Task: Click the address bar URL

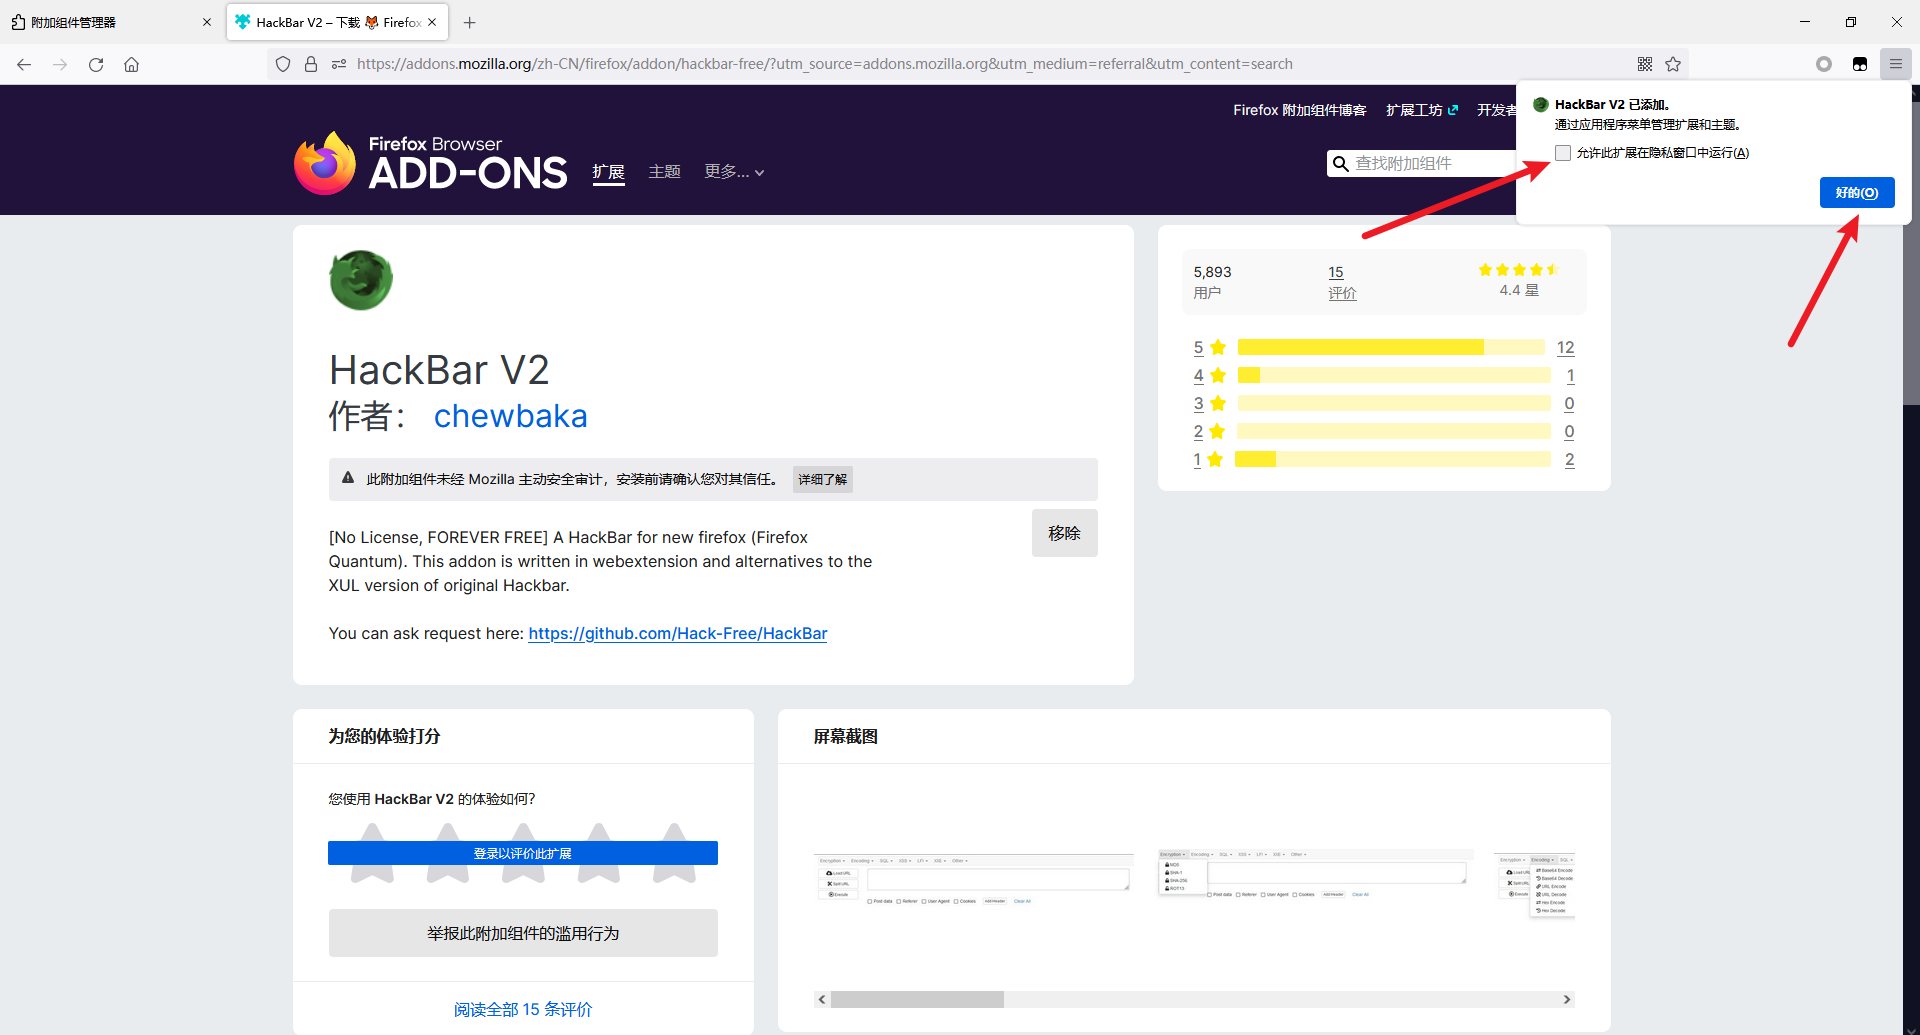Action: tap(824, 64)
